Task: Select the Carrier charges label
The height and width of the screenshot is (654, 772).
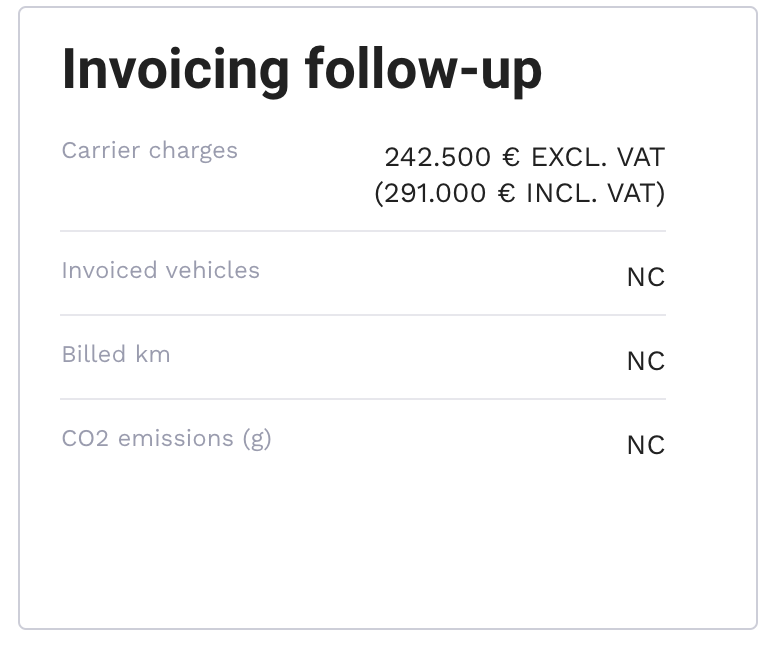Action: coord(149,151)
